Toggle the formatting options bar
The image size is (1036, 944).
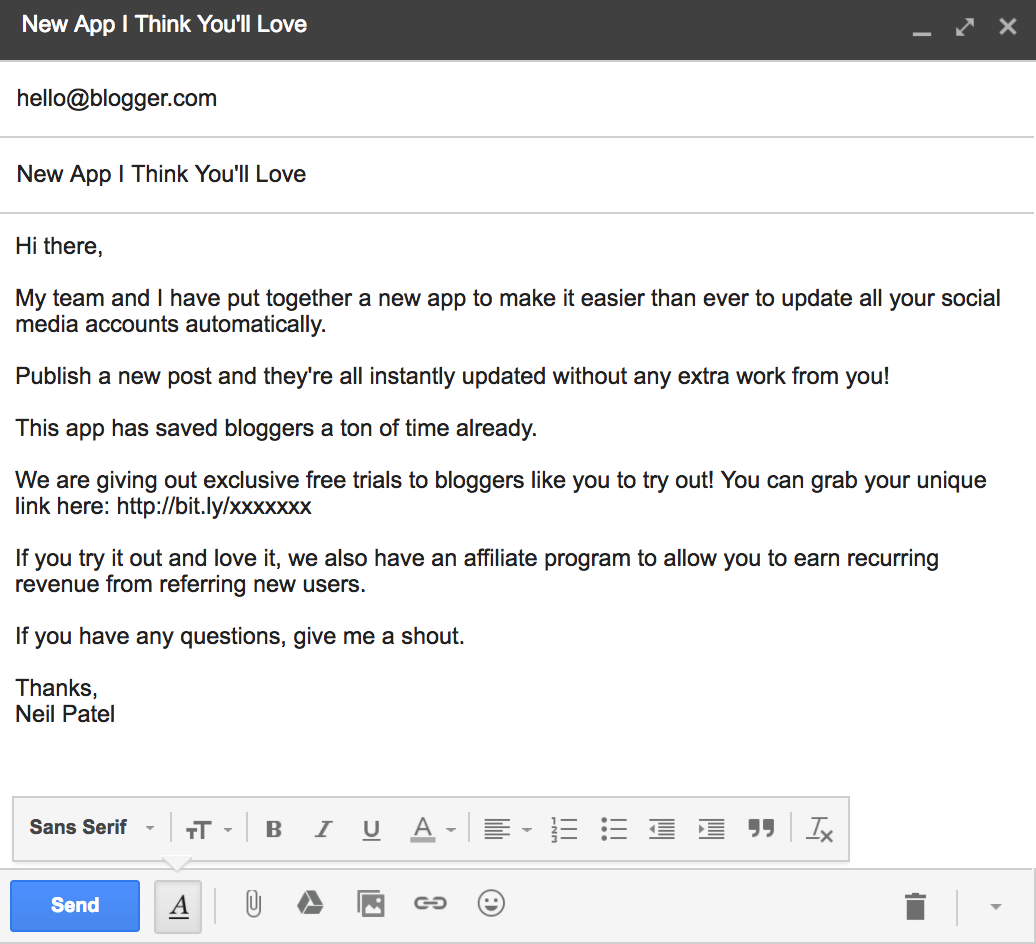tap(178, 906)
